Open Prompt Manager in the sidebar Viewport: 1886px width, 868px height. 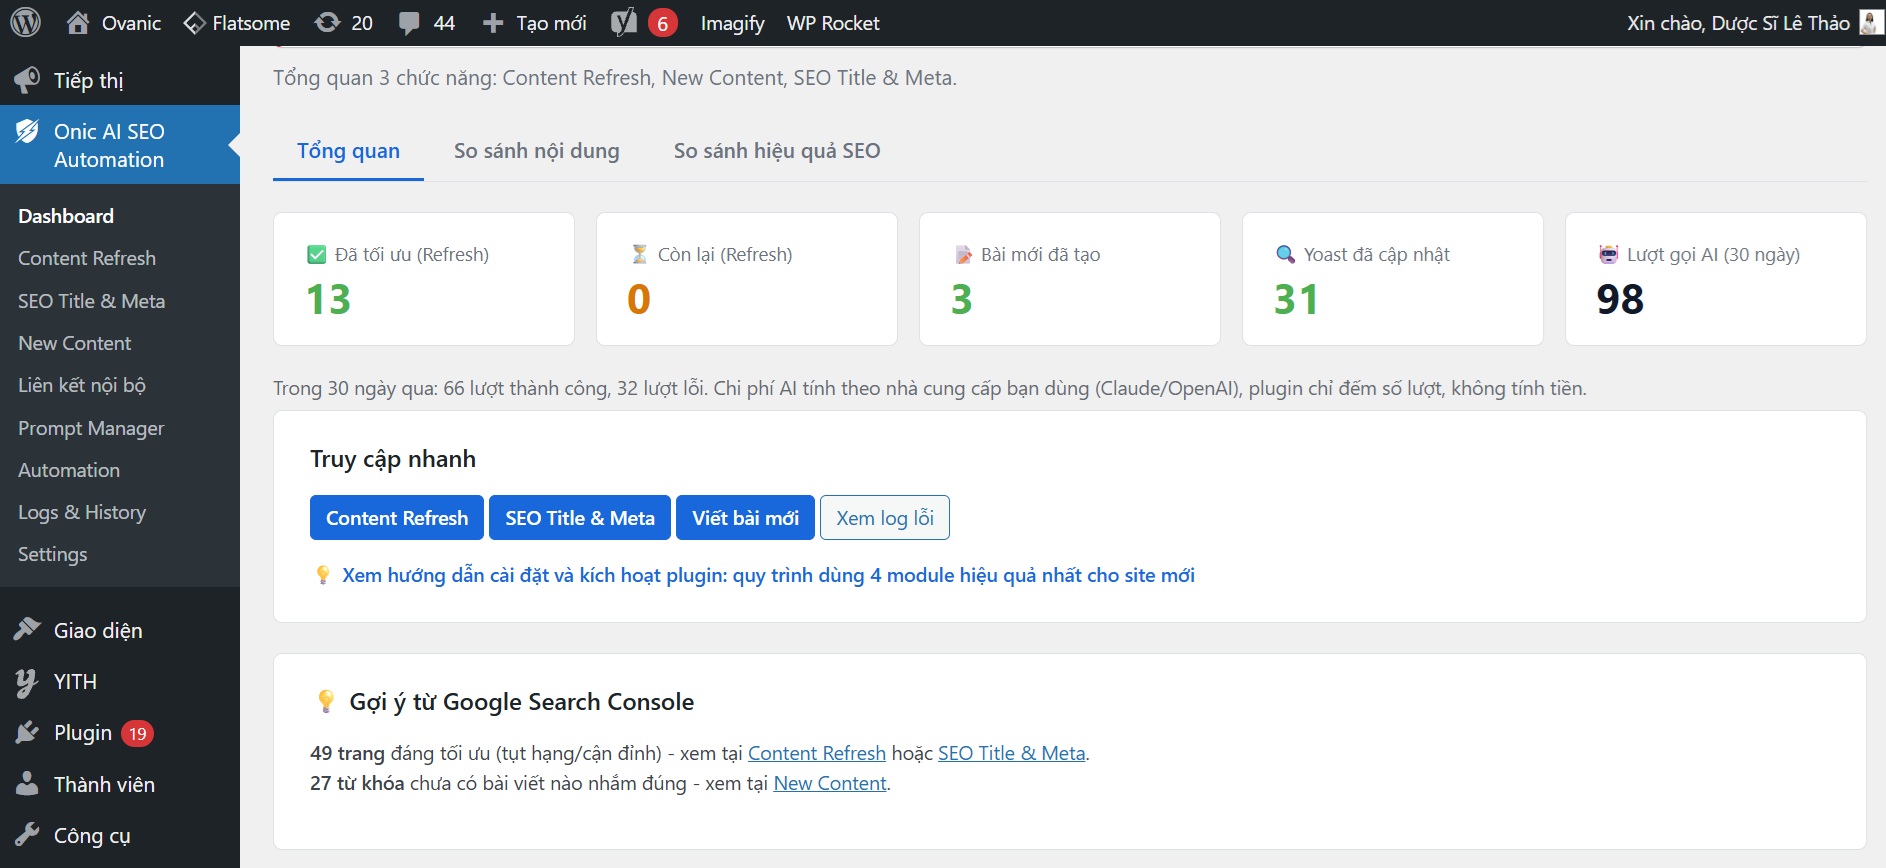point(91,428)
